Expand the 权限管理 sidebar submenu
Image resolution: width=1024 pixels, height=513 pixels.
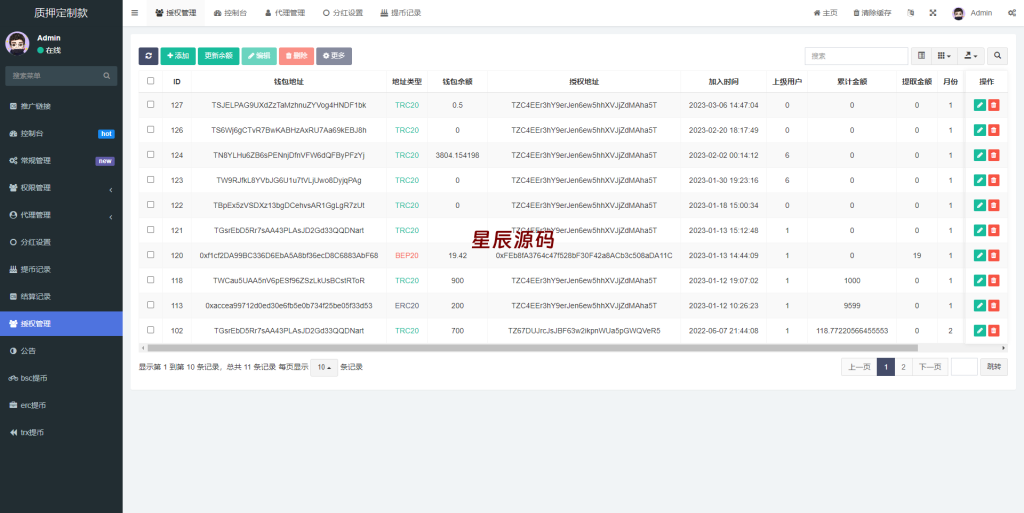(x=61, y=188)
